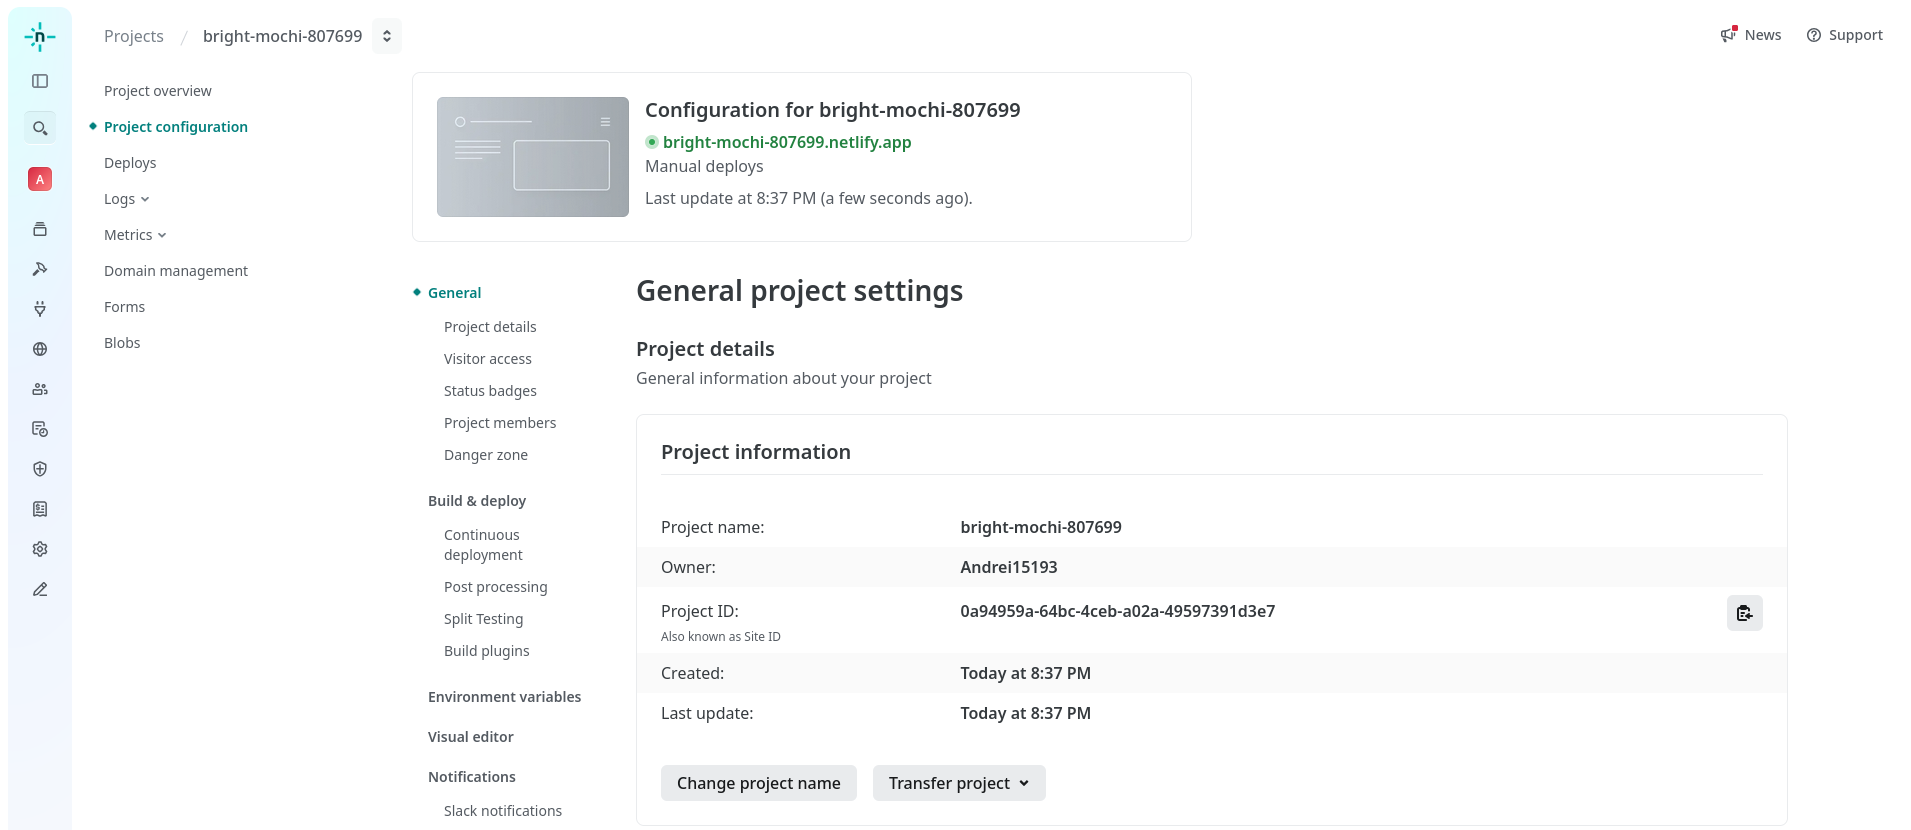Open bright-mochi-807699.netlify.app link
Image resolution: width=1911 pixels, height=830 pixels.
(787, 142)
